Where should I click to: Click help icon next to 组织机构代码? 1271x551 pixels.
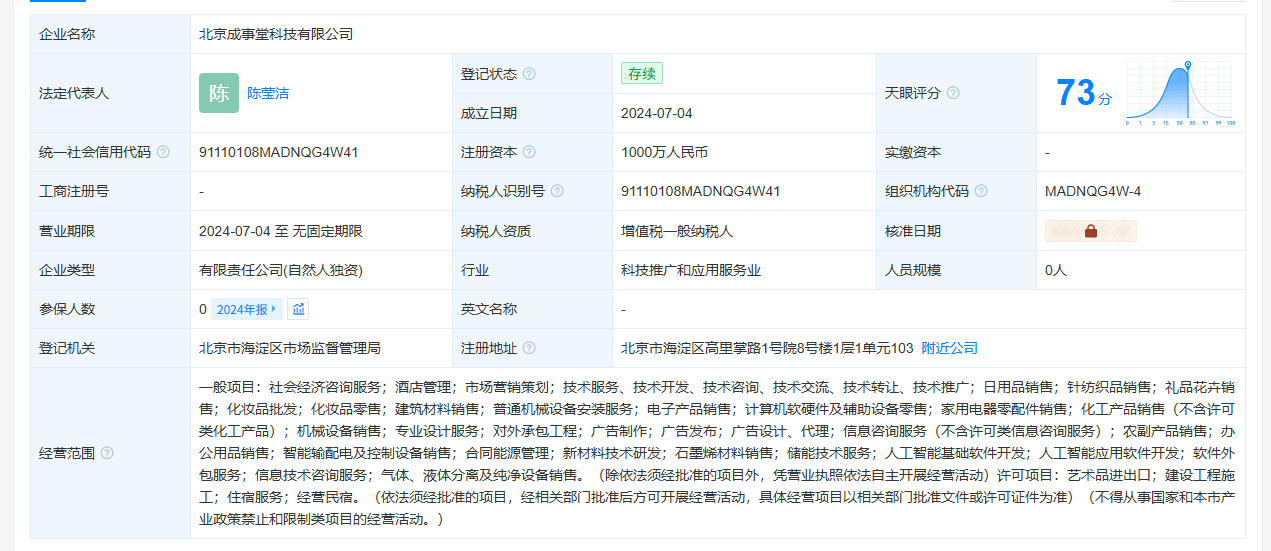981,191
